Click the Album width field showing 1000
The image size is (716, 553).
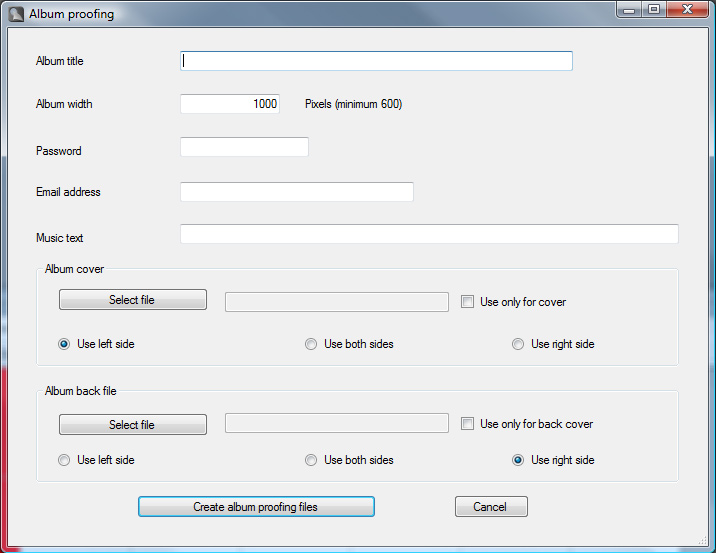[230, 104]
